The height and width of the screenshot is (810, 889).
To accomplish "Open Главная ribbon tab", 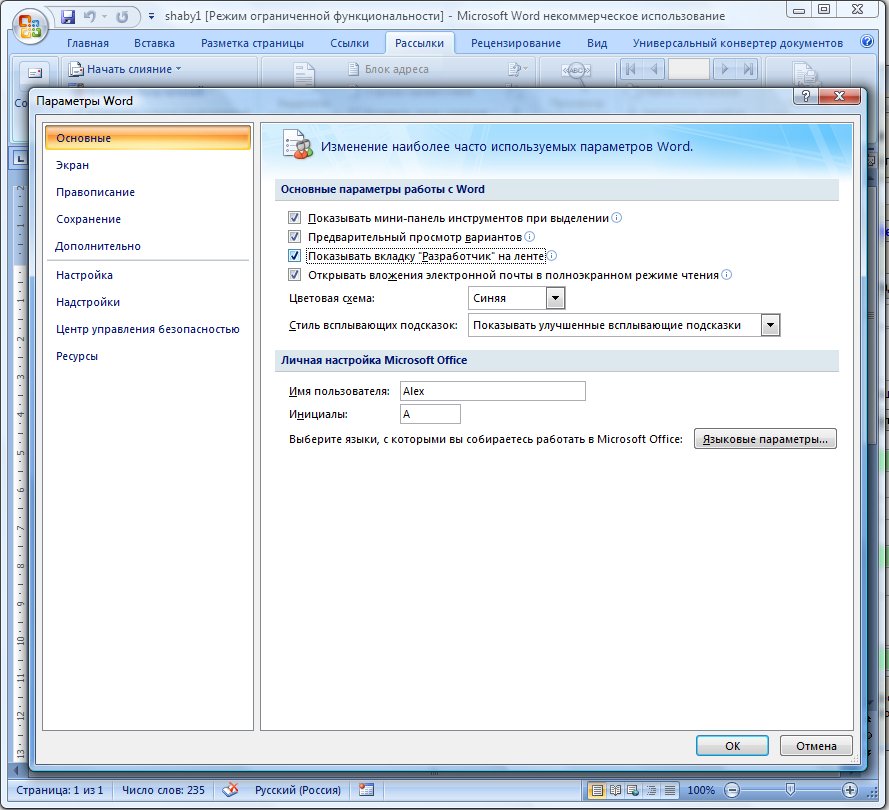I will [88, 43].
